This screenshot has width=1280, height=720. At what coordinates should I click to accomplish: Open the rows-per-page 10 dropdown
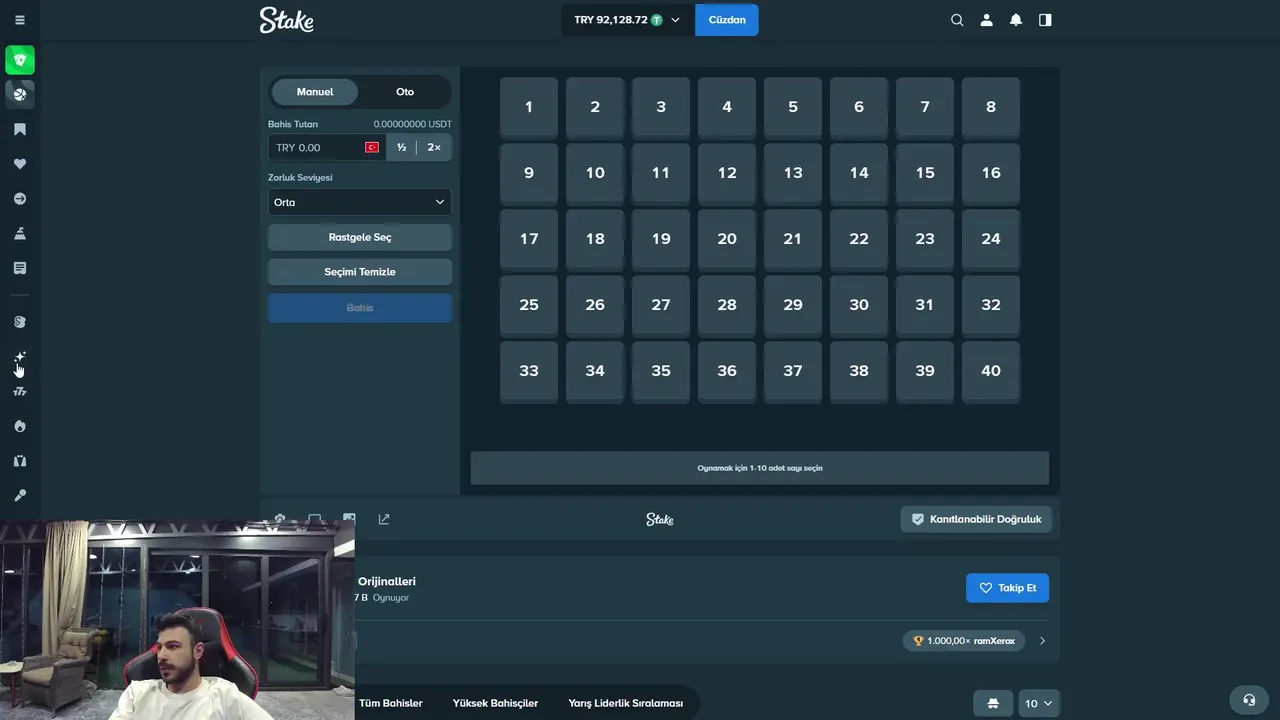pyautogui.click(x=1039, y=703)
